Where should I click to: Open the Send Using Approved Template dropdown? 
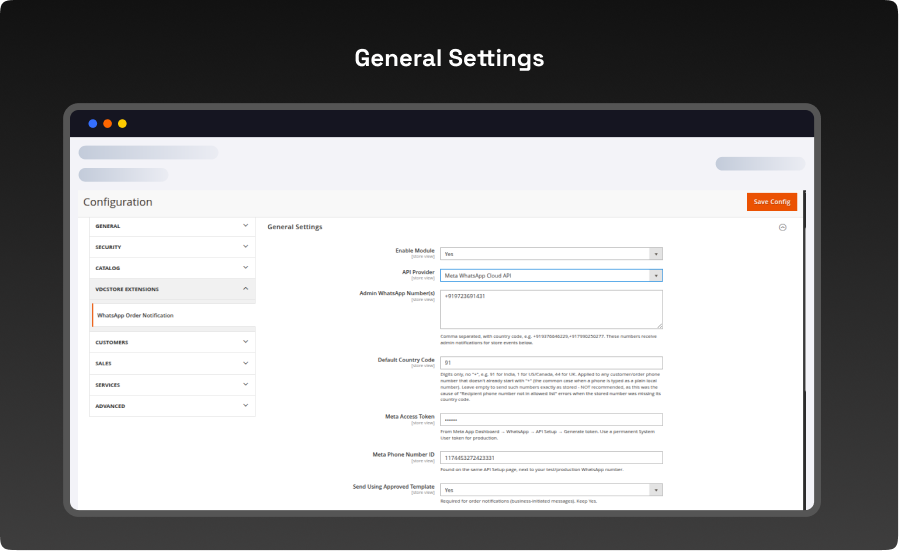[x=551, y=490]
